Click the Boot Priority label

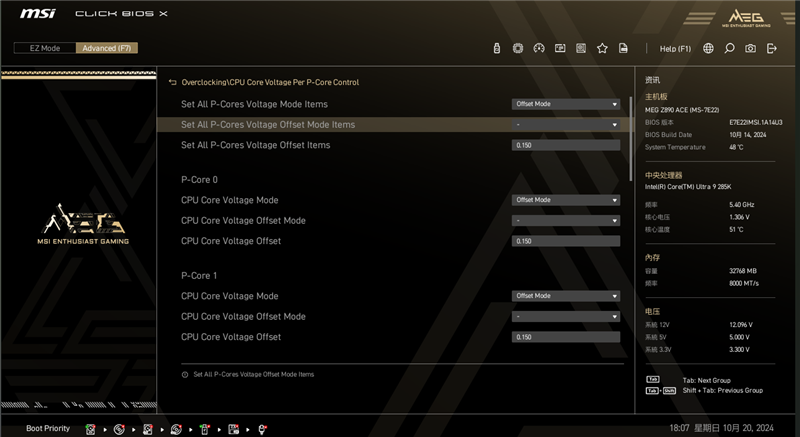48,428
